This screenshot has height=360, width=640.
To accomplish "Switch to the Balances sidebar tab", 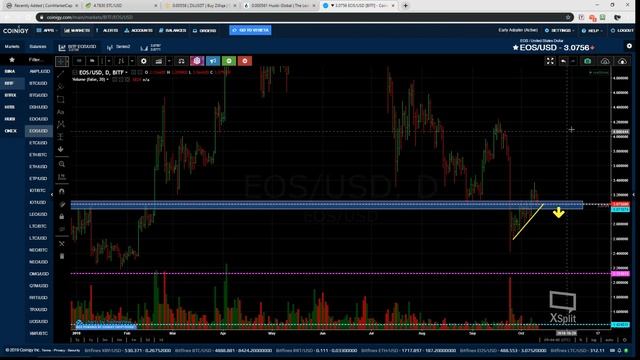I will point(38,47).
